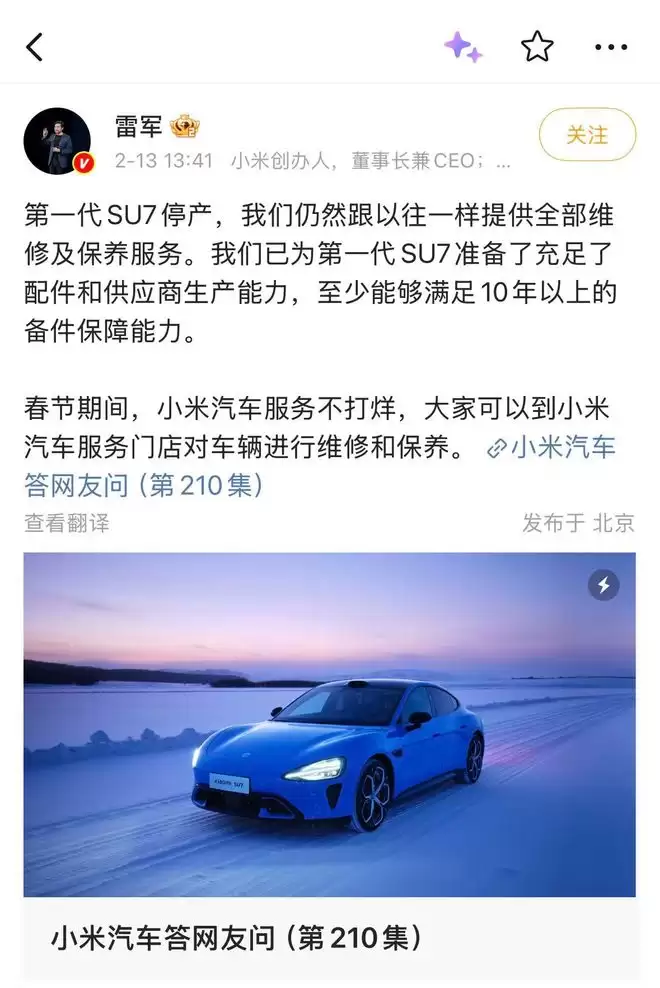The width and height of the screenshot is (660, 988).
Task: Expand the truncated bio 小米创办人，董事长兼CEO
Action: coord(371,161)
